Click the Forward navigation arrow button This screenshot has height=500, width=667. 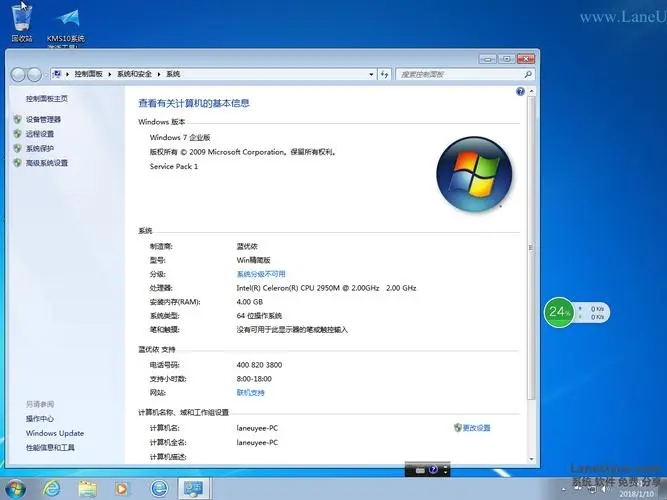coord(34,74)
